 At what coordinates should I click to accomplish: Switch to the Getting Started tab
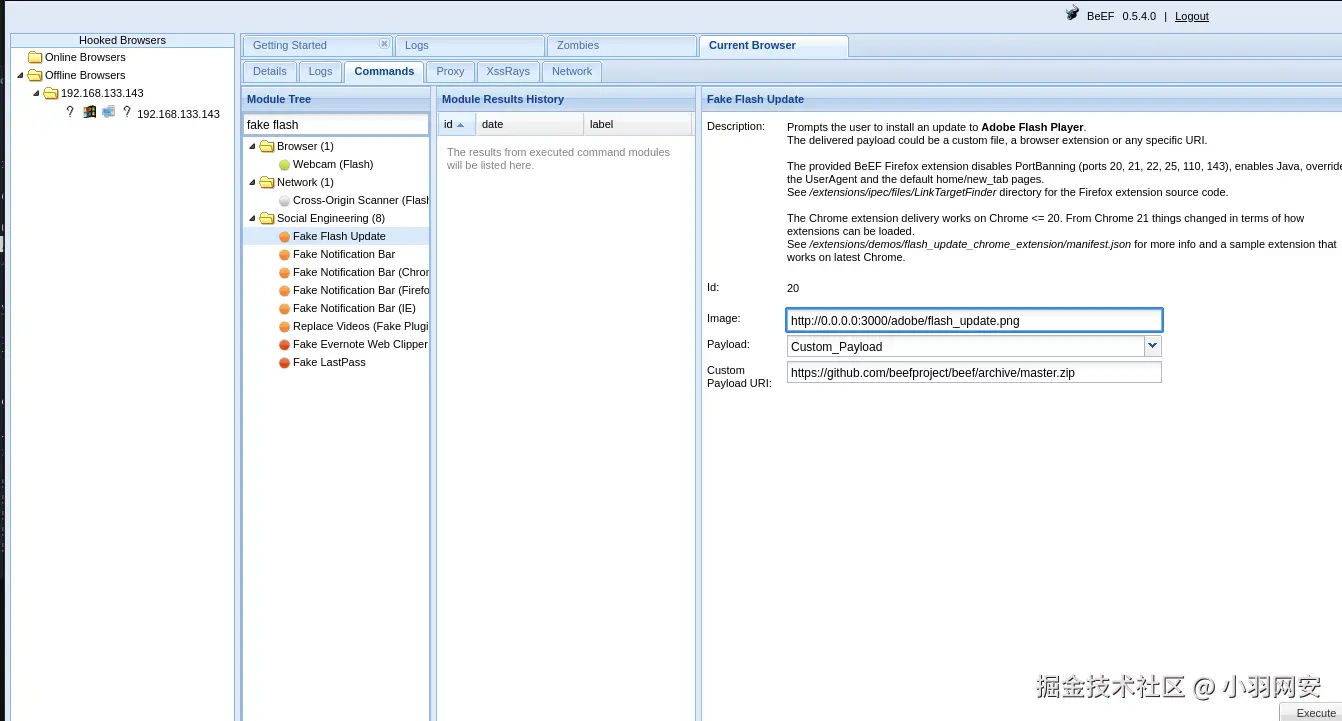(317, 45)
